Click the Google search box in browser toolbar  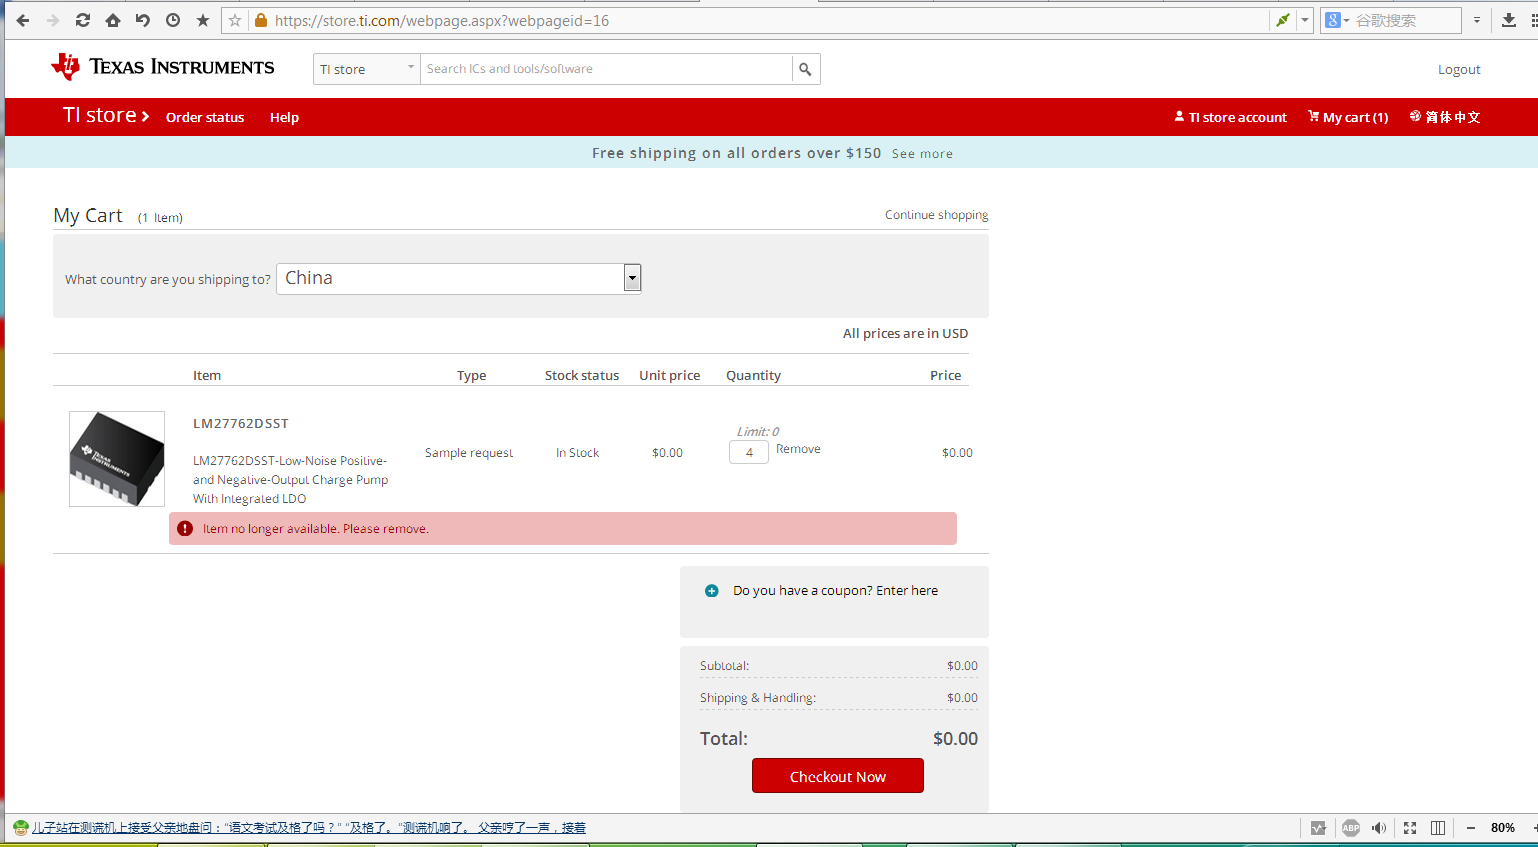[1406, 20]
